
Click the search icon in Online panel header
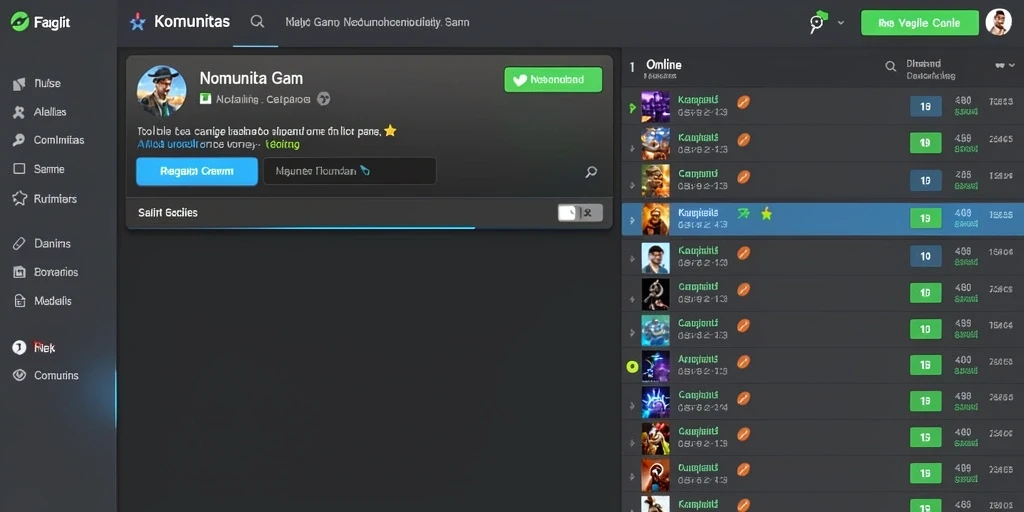coord(890,66)
